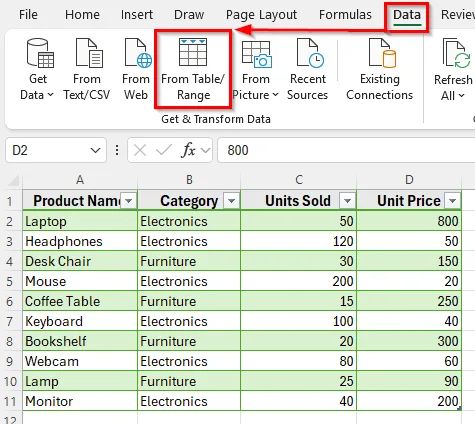Select the Units Sold value 15
Screen dimensions: 475x424
(x=299, y=301)
